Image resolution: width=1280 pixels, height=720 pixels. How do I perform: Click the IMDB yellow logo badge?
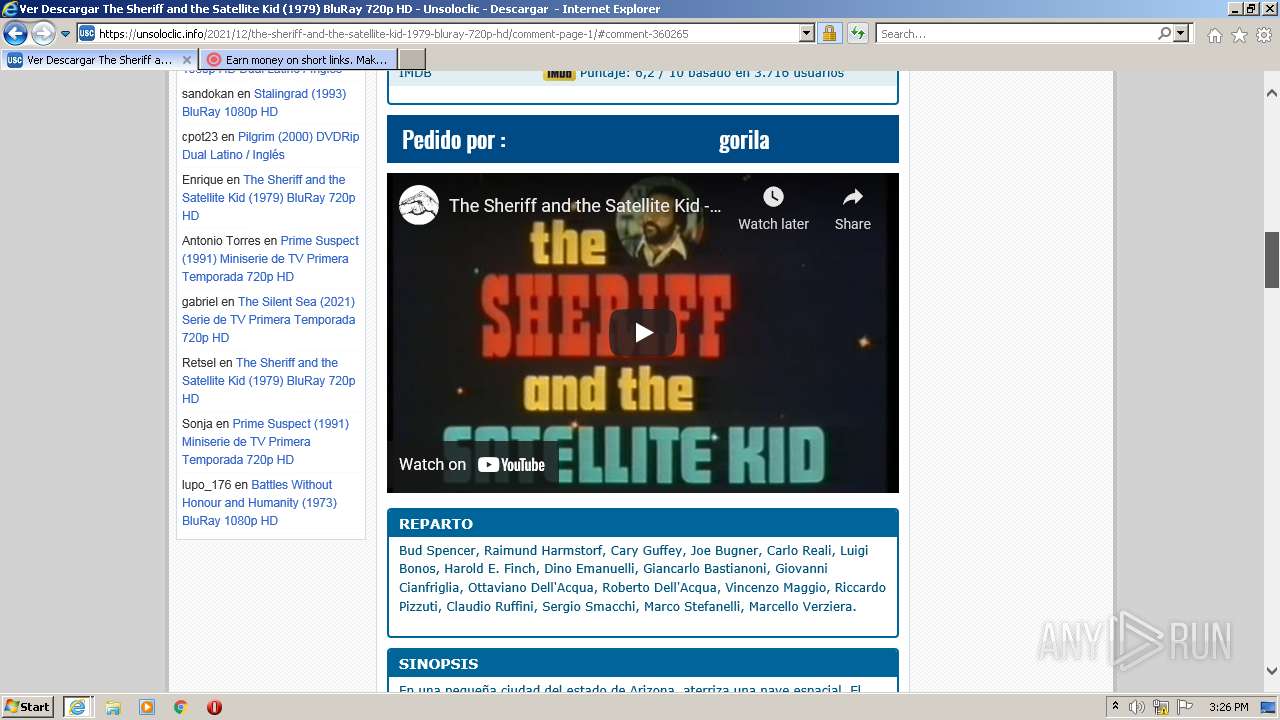(560, 73)
